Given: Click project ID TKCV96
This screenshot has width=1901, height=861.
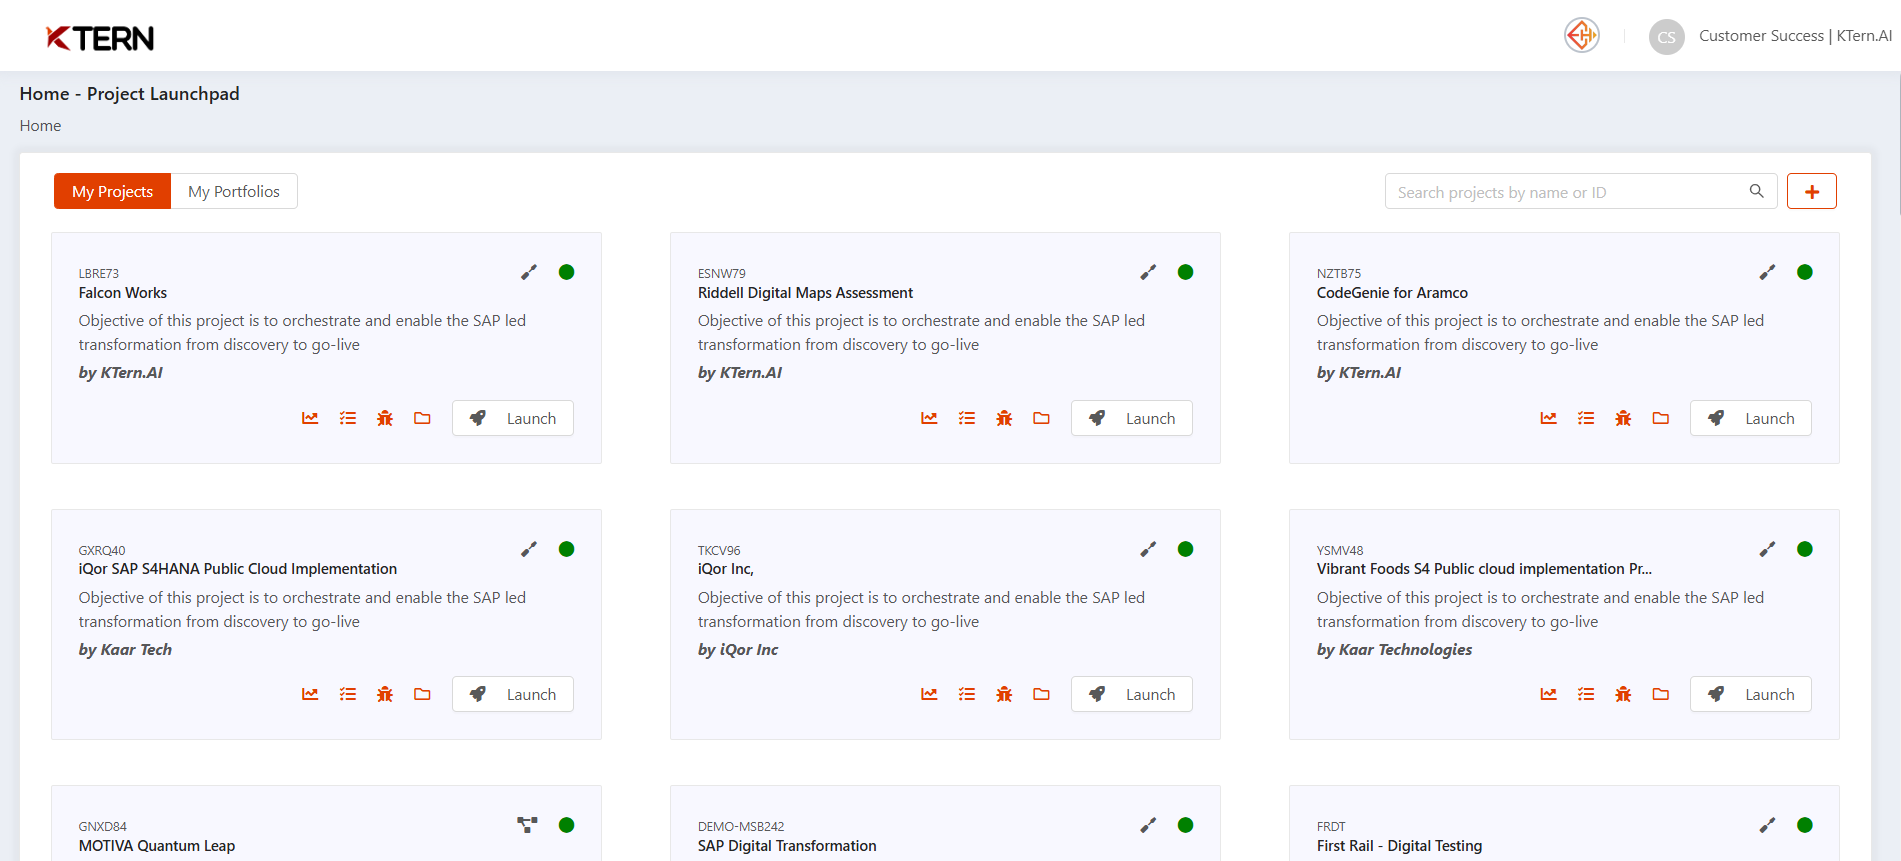Looking at the screenshot, I should tap(719, 550).
